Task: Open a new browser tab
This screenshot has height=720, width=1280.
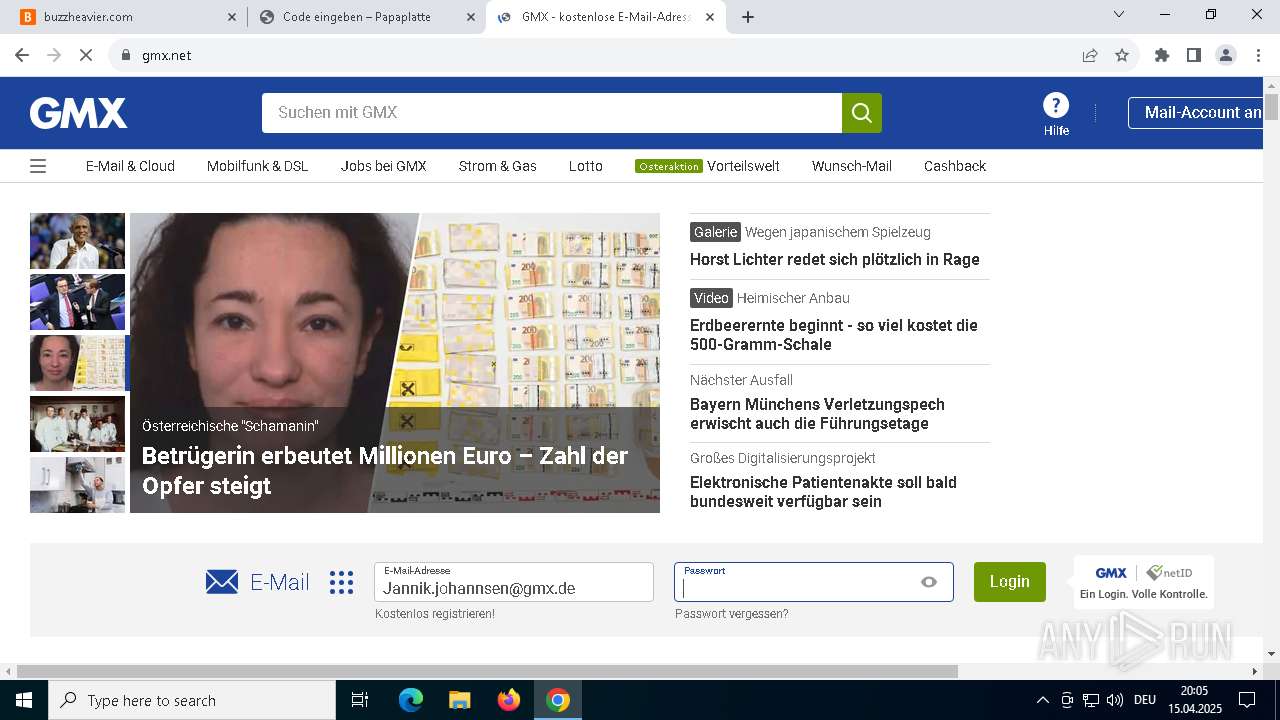Action: [x=748, y=17]
